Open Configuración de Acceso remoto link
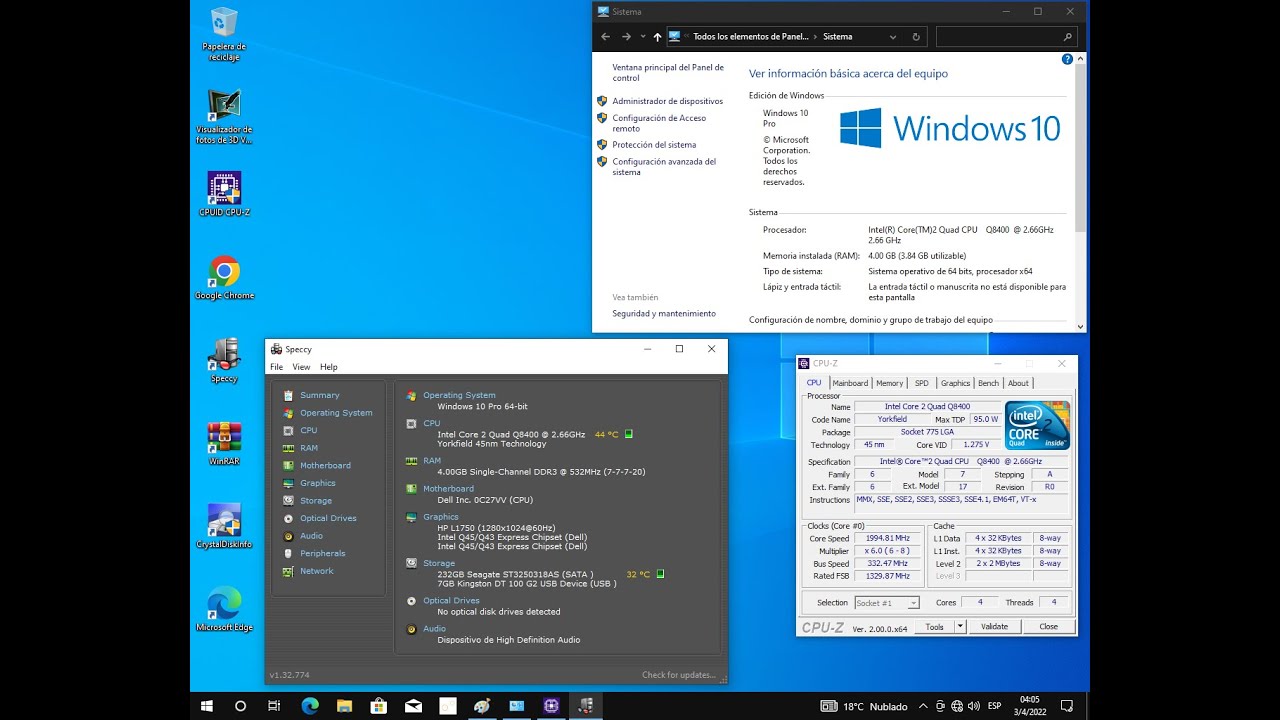The image size is (1280, 720). coord(659,123)
